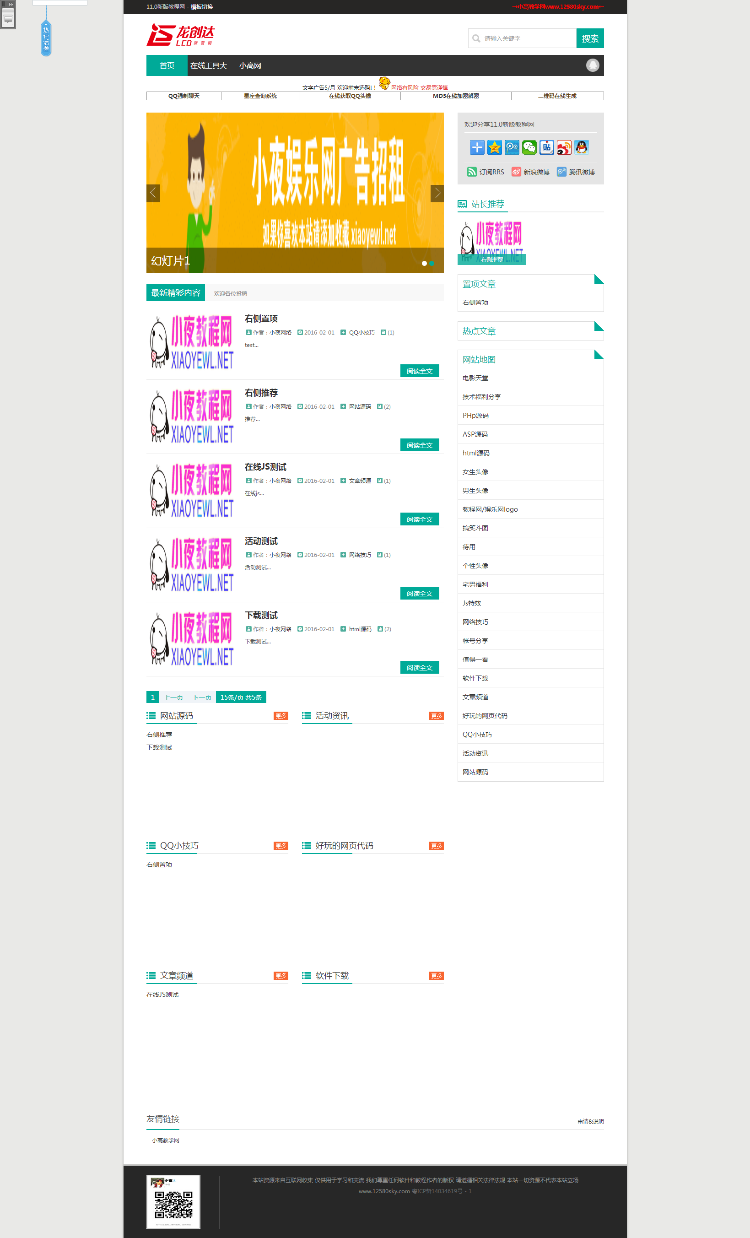
Task: Open the 右侧置顶 article title
Action: [261, 318]
